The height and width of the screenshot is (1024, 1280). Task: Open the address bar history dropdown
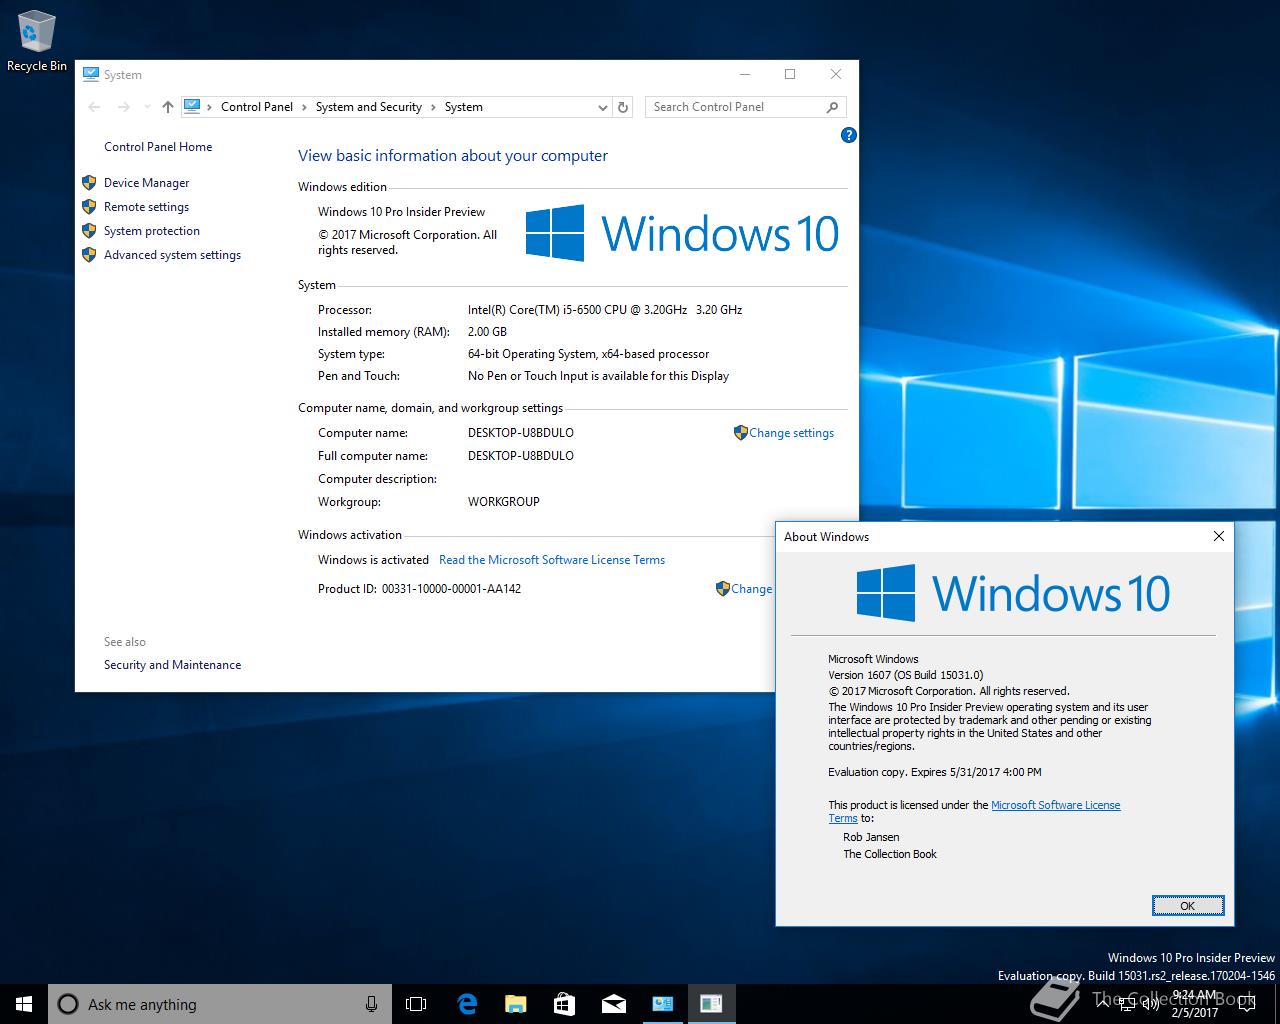pos(602,107)
